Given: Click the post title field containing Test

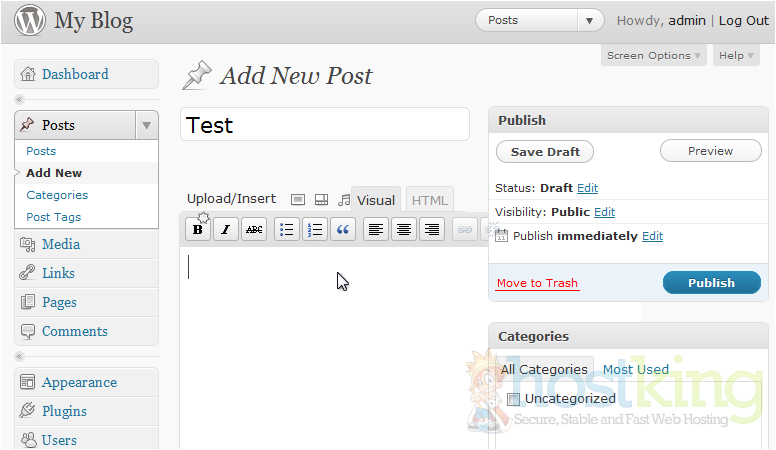Looking at the screenshot, I should (325, 125).
